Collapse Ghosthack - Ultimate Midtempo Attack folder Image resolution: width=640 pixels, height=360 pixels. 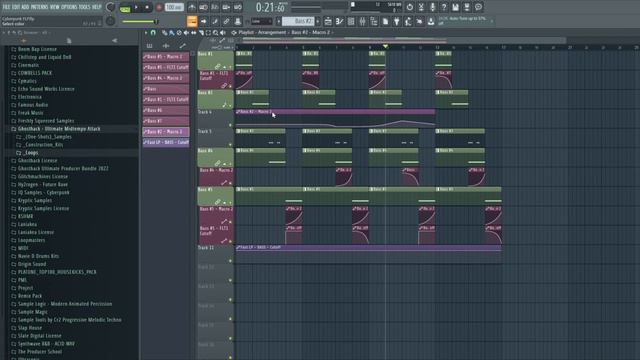tap(59, 129)
